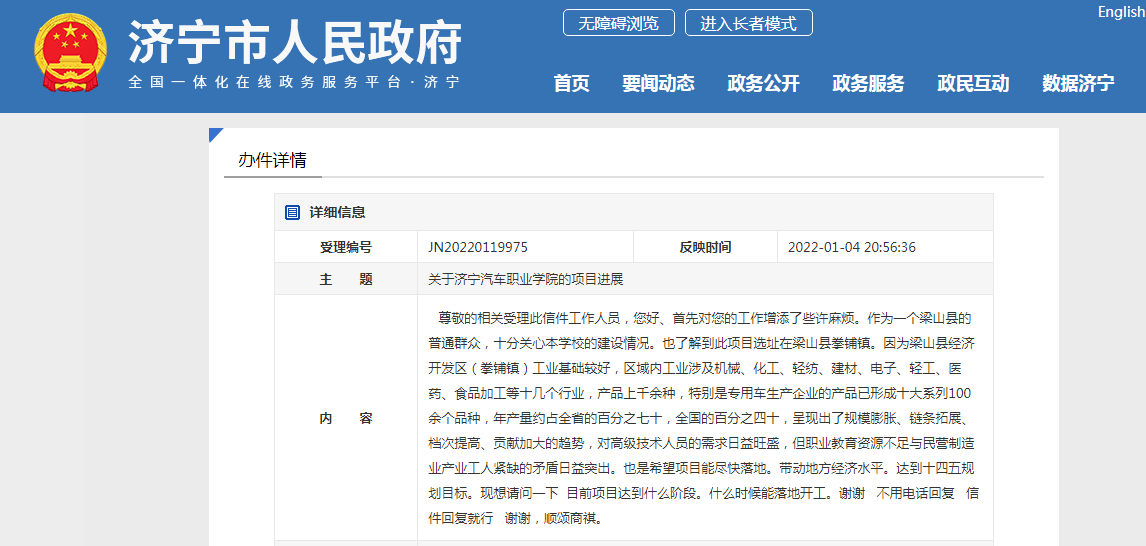Go to 首页 home page
The height and width of the screenshot is (546, 1146).
572,83
